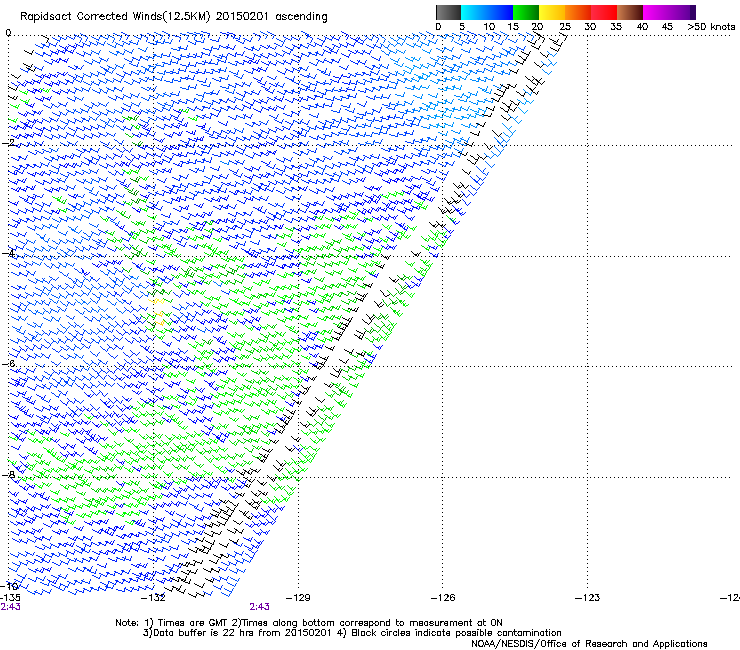
Task: Click the yellow wind barbs near -132
Action: coord(158,311)
